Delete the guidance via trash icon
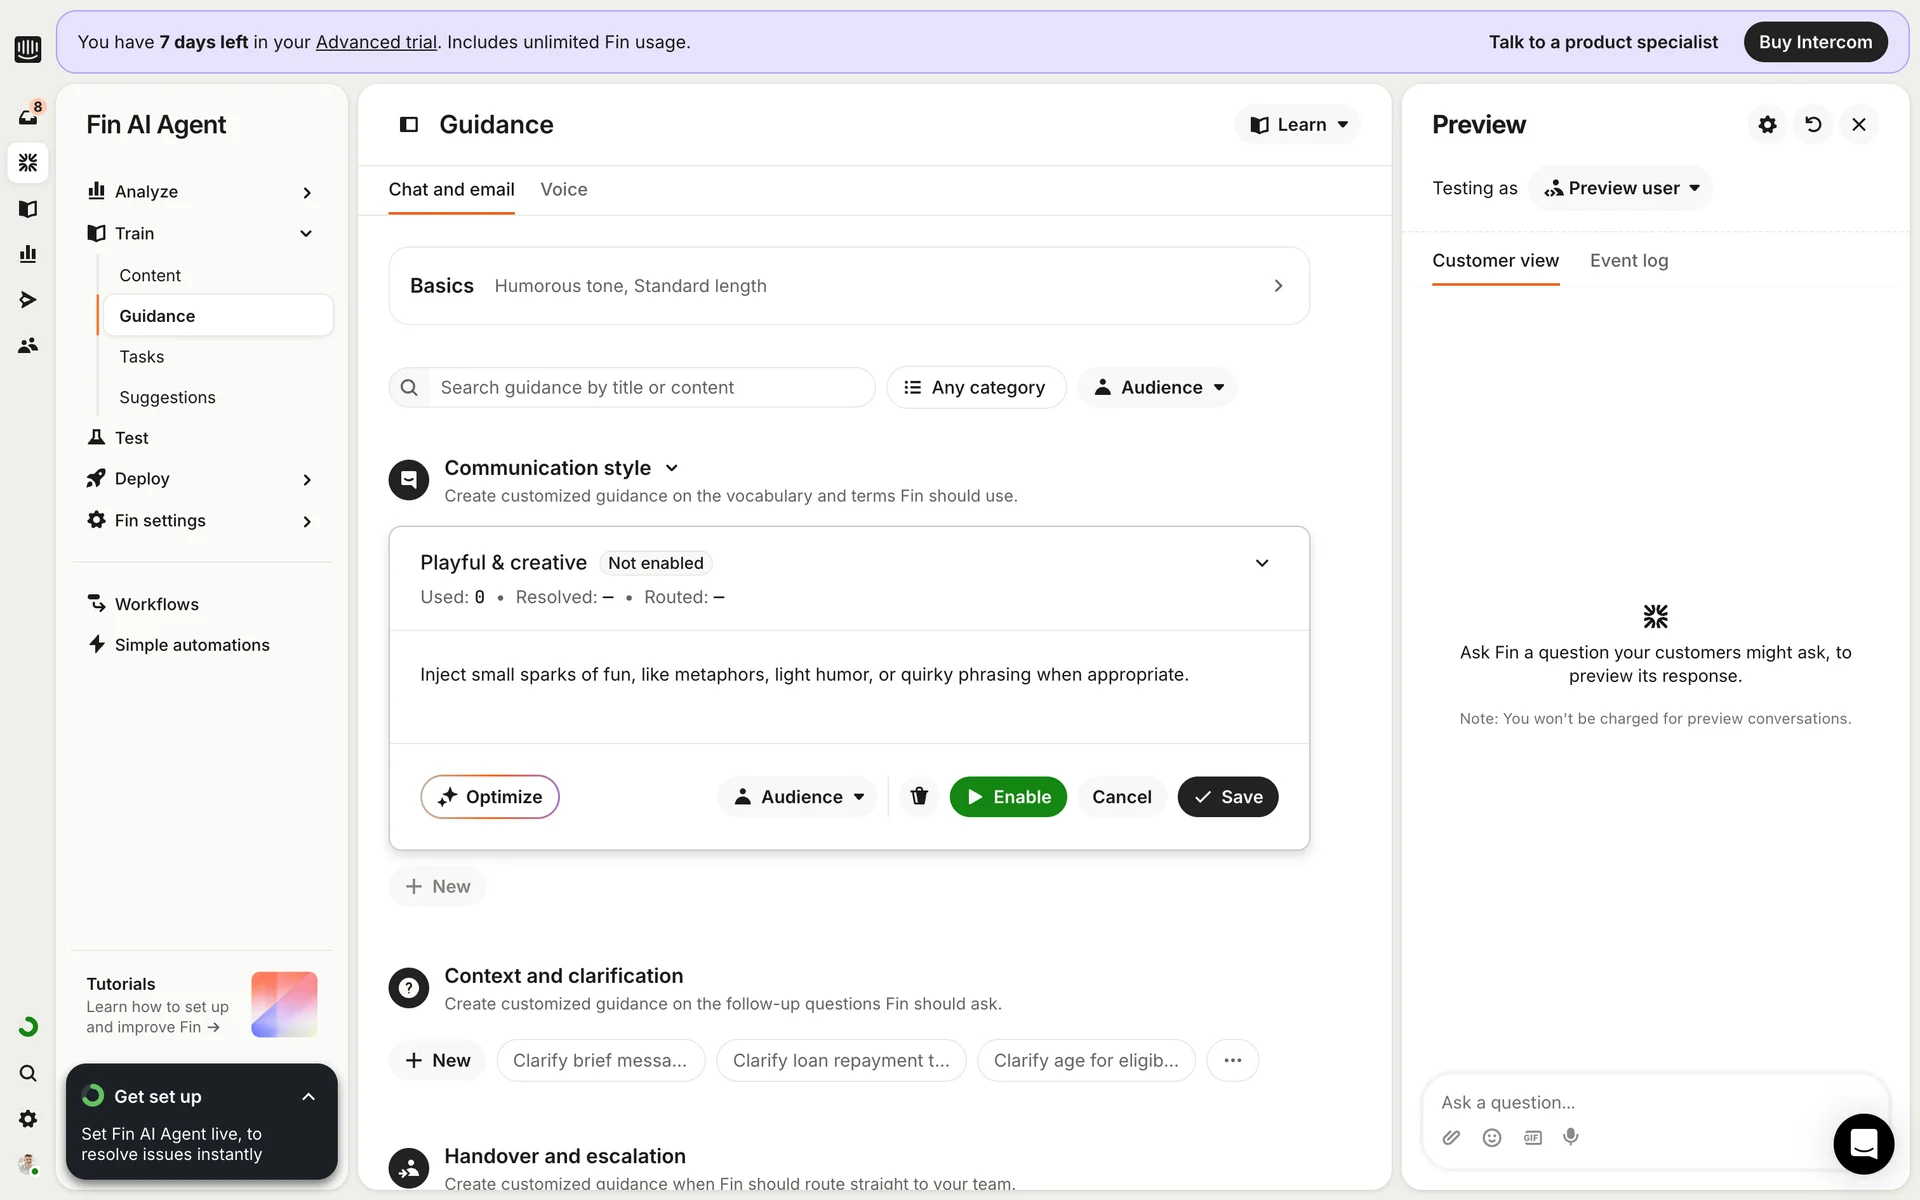Image resolution: width=1920 pixels, height=1200 pixels. [919, 796]
